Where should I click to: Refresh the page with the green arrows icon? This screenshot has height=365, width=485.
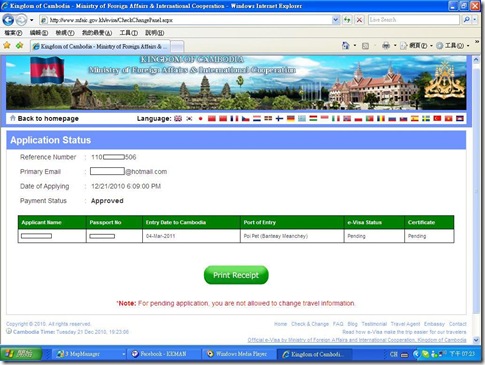click(x=347, y=20)
